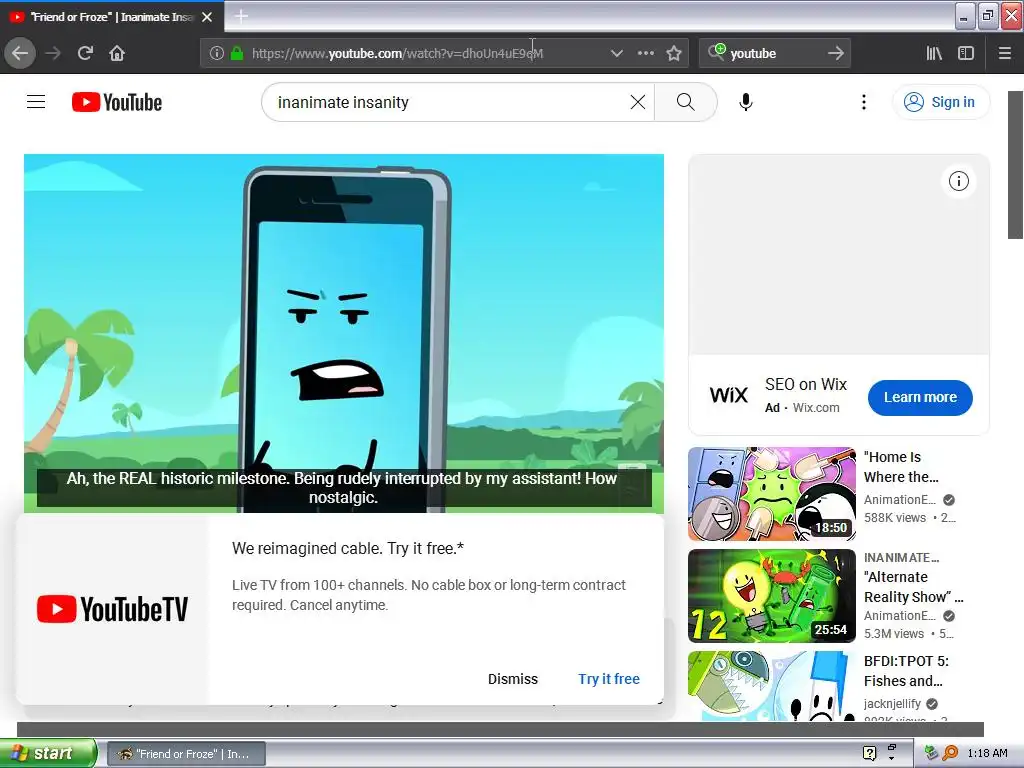1024x768 pixels.
Task: Click 'We reimagined cable' promo heading
Action: [x=347, y=548]
